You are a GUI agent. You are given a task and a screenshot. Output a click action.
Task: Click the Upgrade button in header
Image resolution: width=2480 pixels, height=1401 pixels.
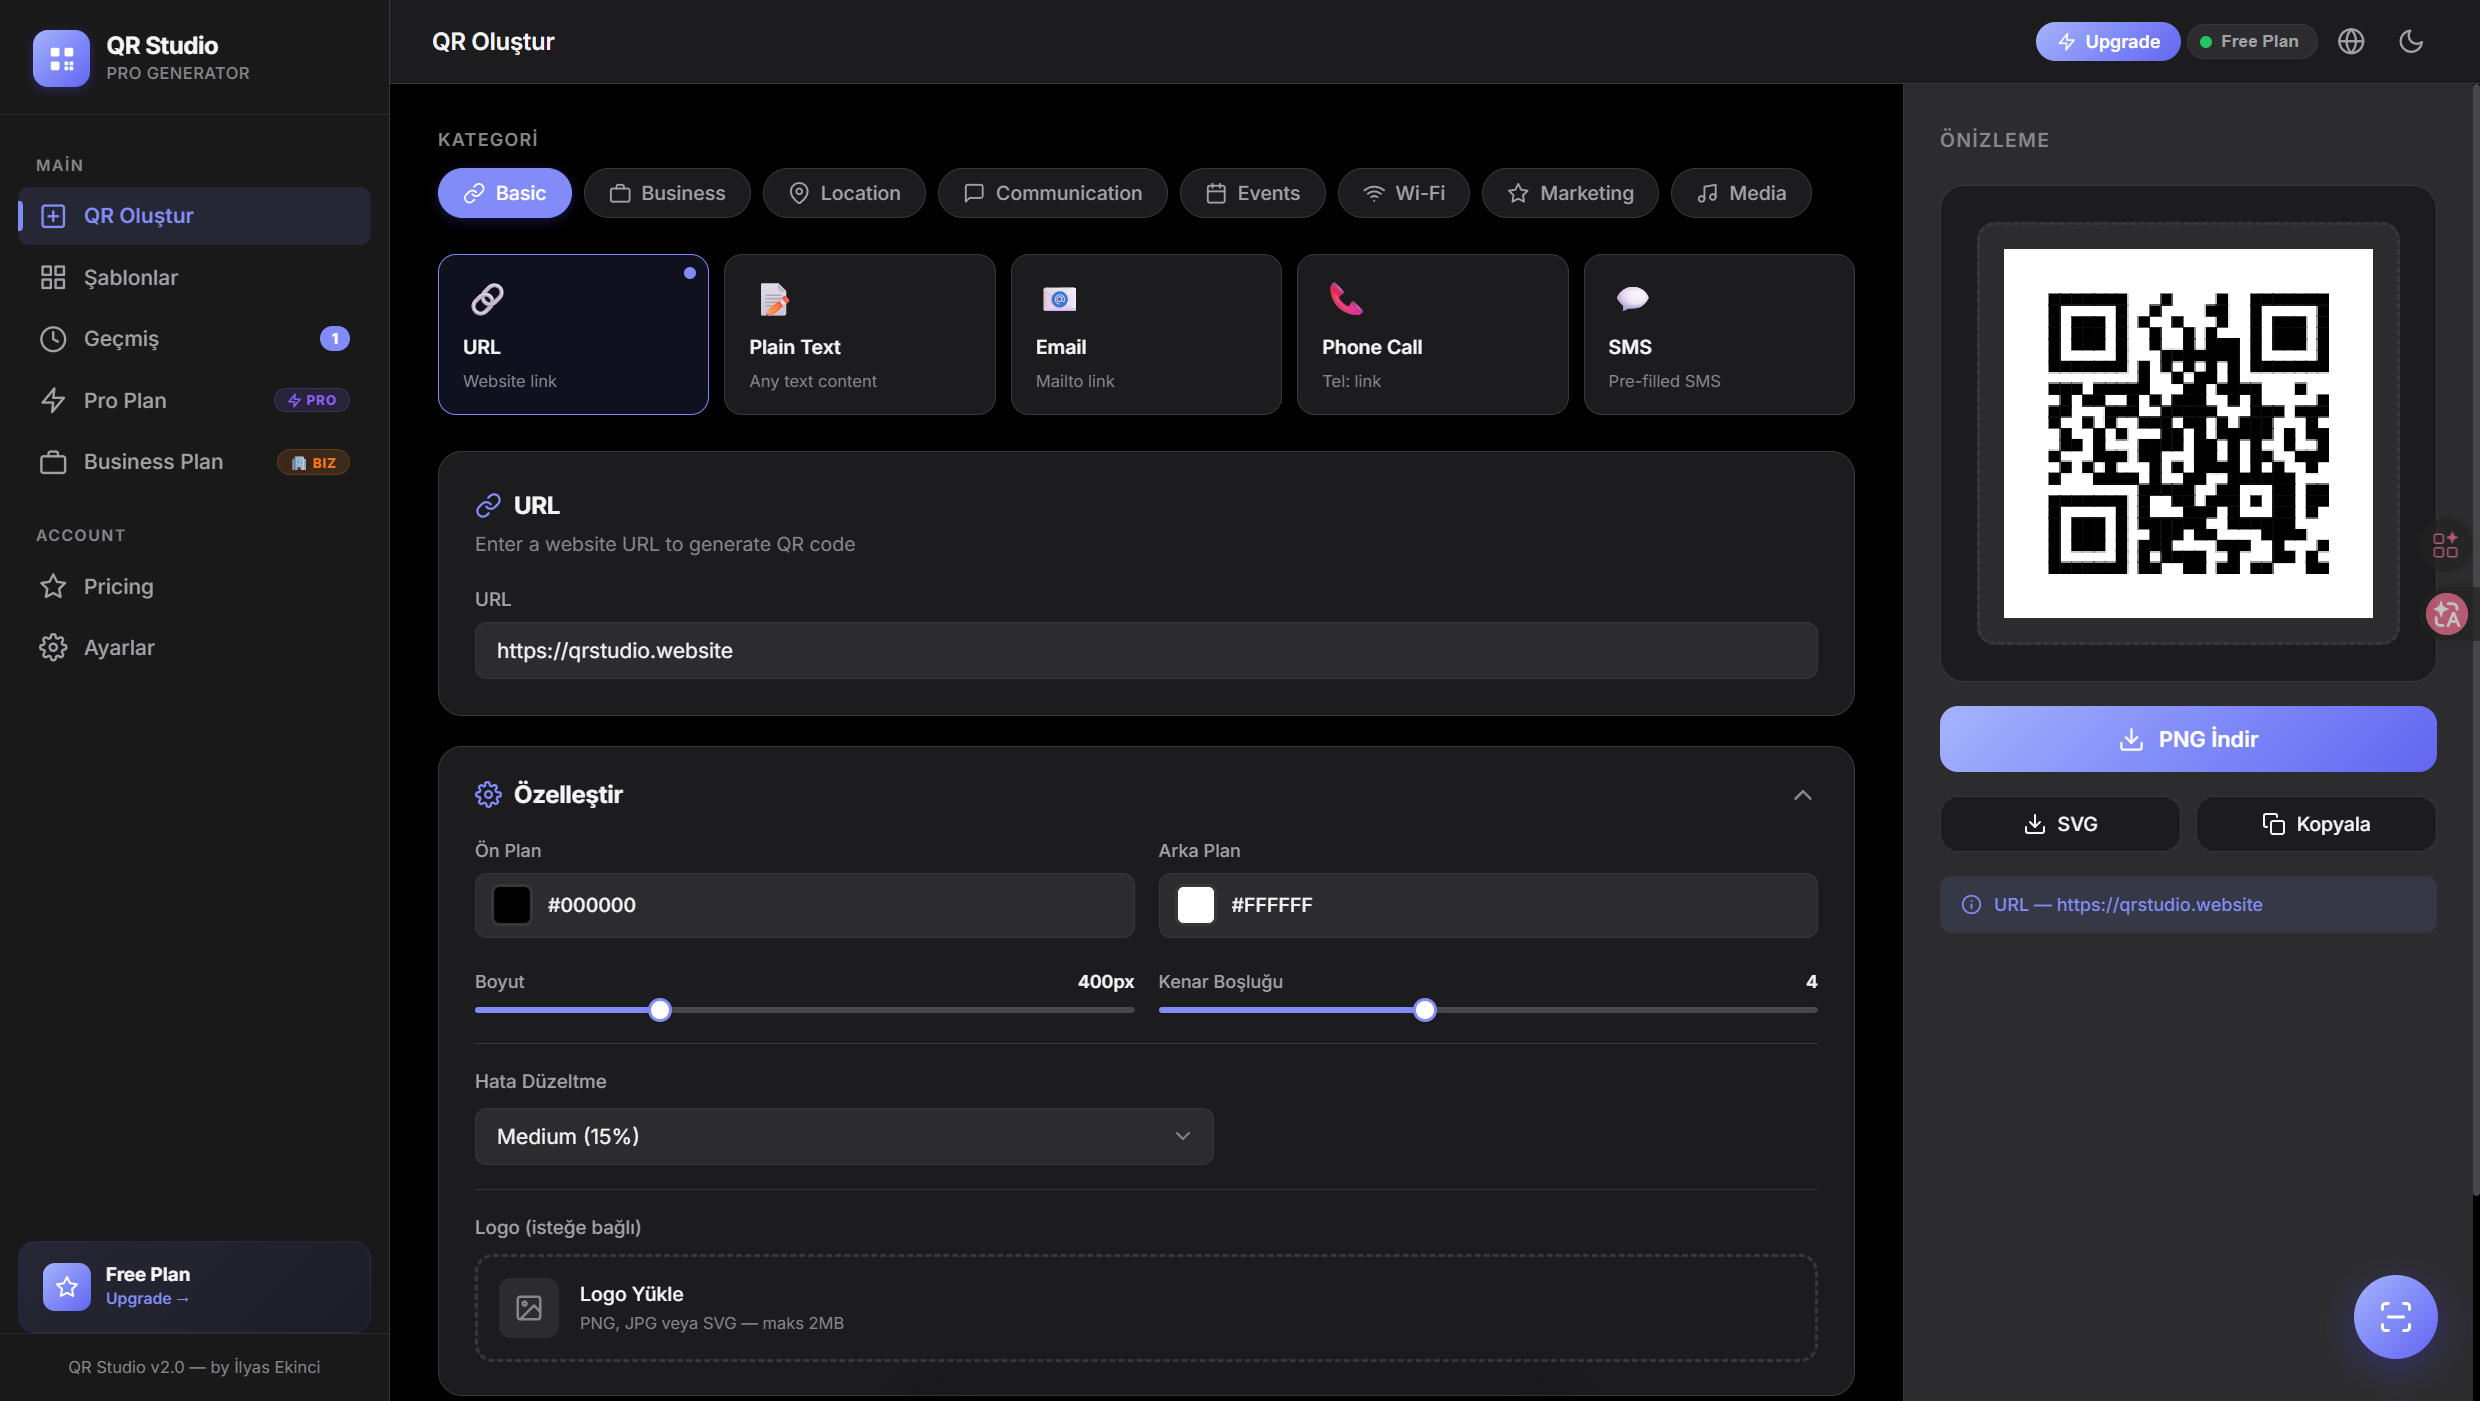pos(2108,41)
